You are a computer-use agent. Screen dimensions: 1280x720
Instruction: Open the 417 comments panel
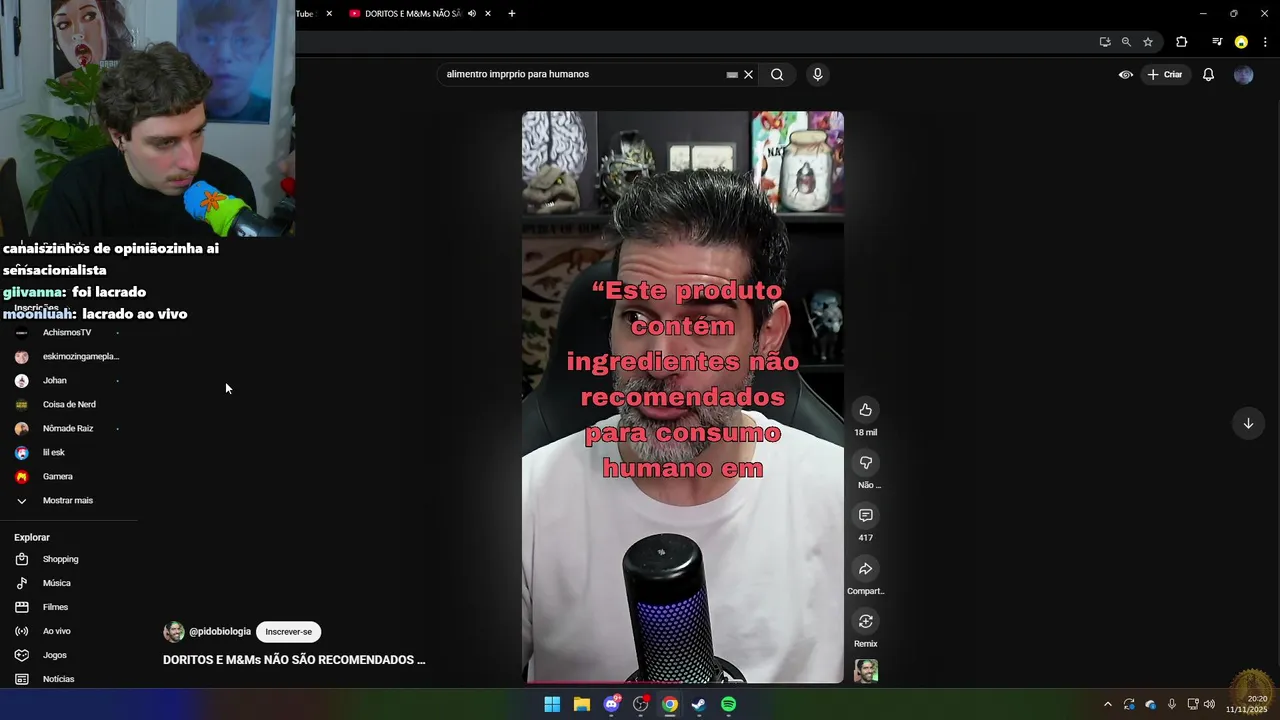pyautogui.click(x=866, y=516)
